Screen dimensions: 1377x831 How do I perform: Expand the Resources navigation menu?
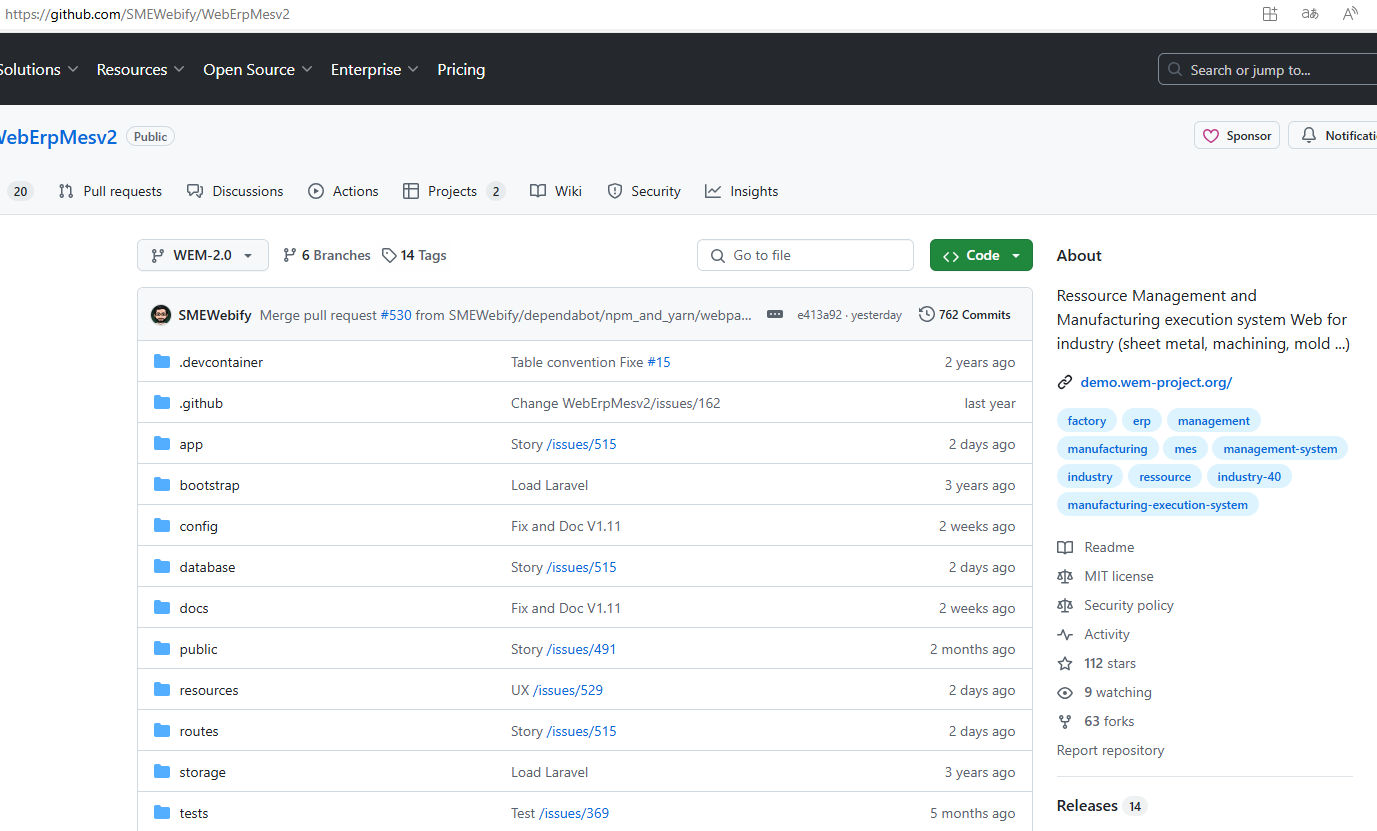coord(141,69)
